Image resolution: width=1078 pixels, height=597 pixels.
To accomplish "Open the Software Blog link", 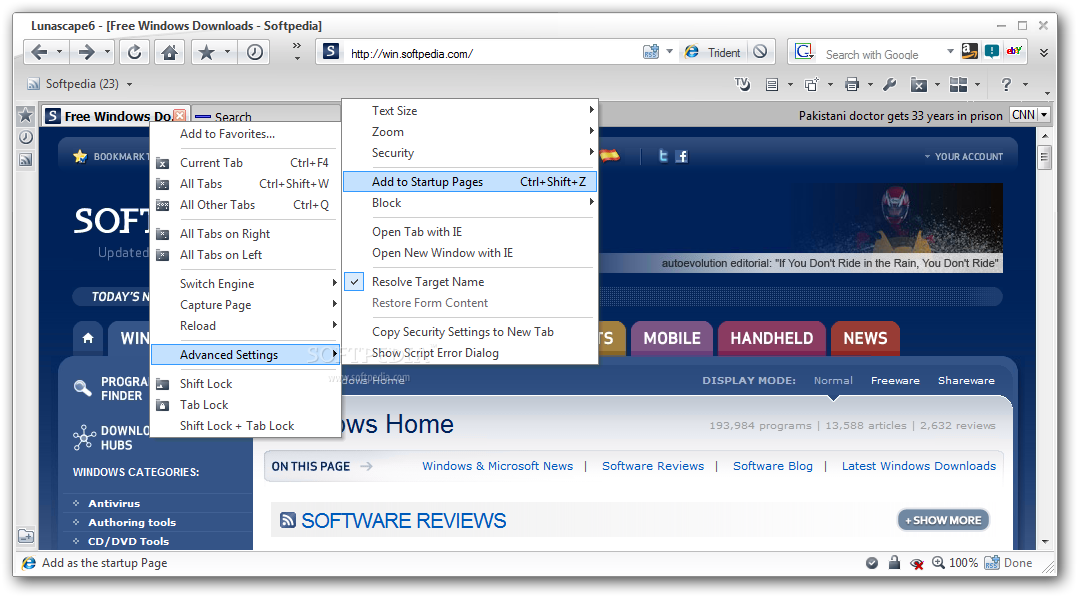I will (773, 466).
